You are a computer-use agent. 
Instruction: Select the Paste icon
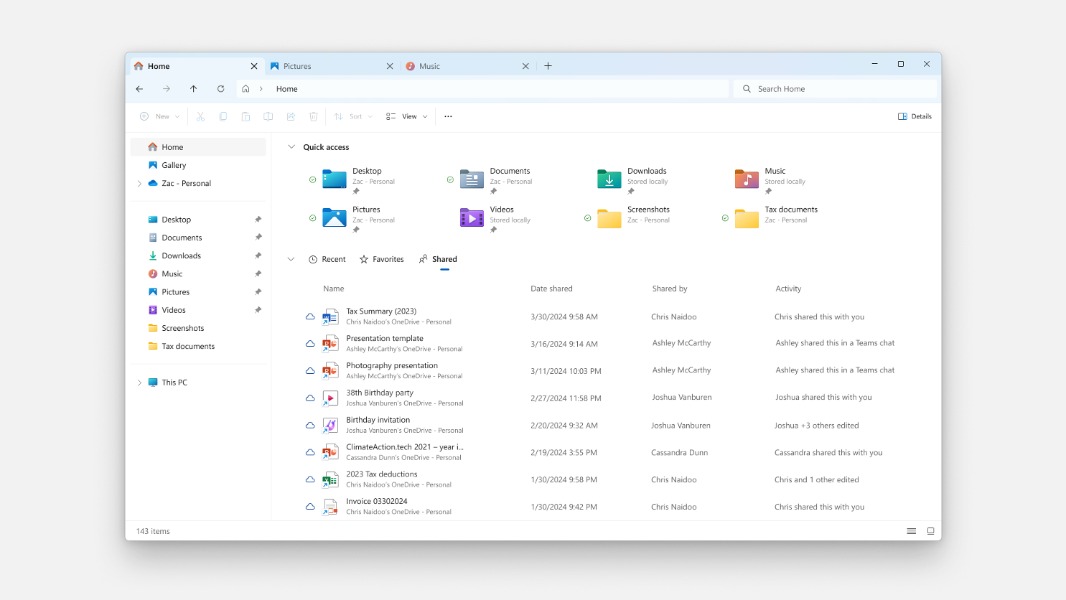[x=245, y=116]
